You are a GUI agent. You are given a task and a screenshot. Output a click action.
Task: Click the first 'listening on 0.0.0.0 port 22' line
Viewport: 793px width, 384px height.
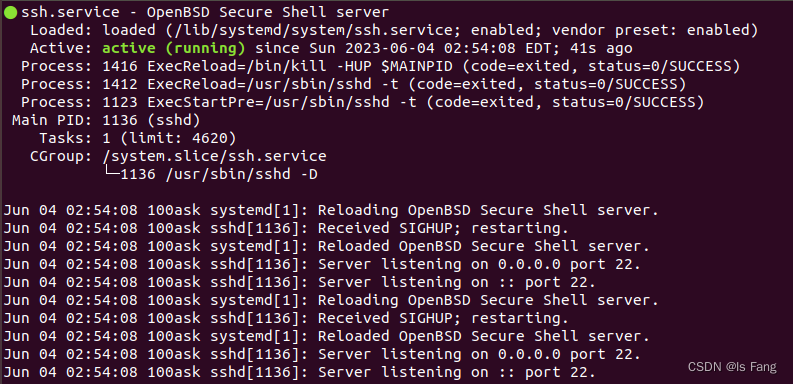coord(322,264)
